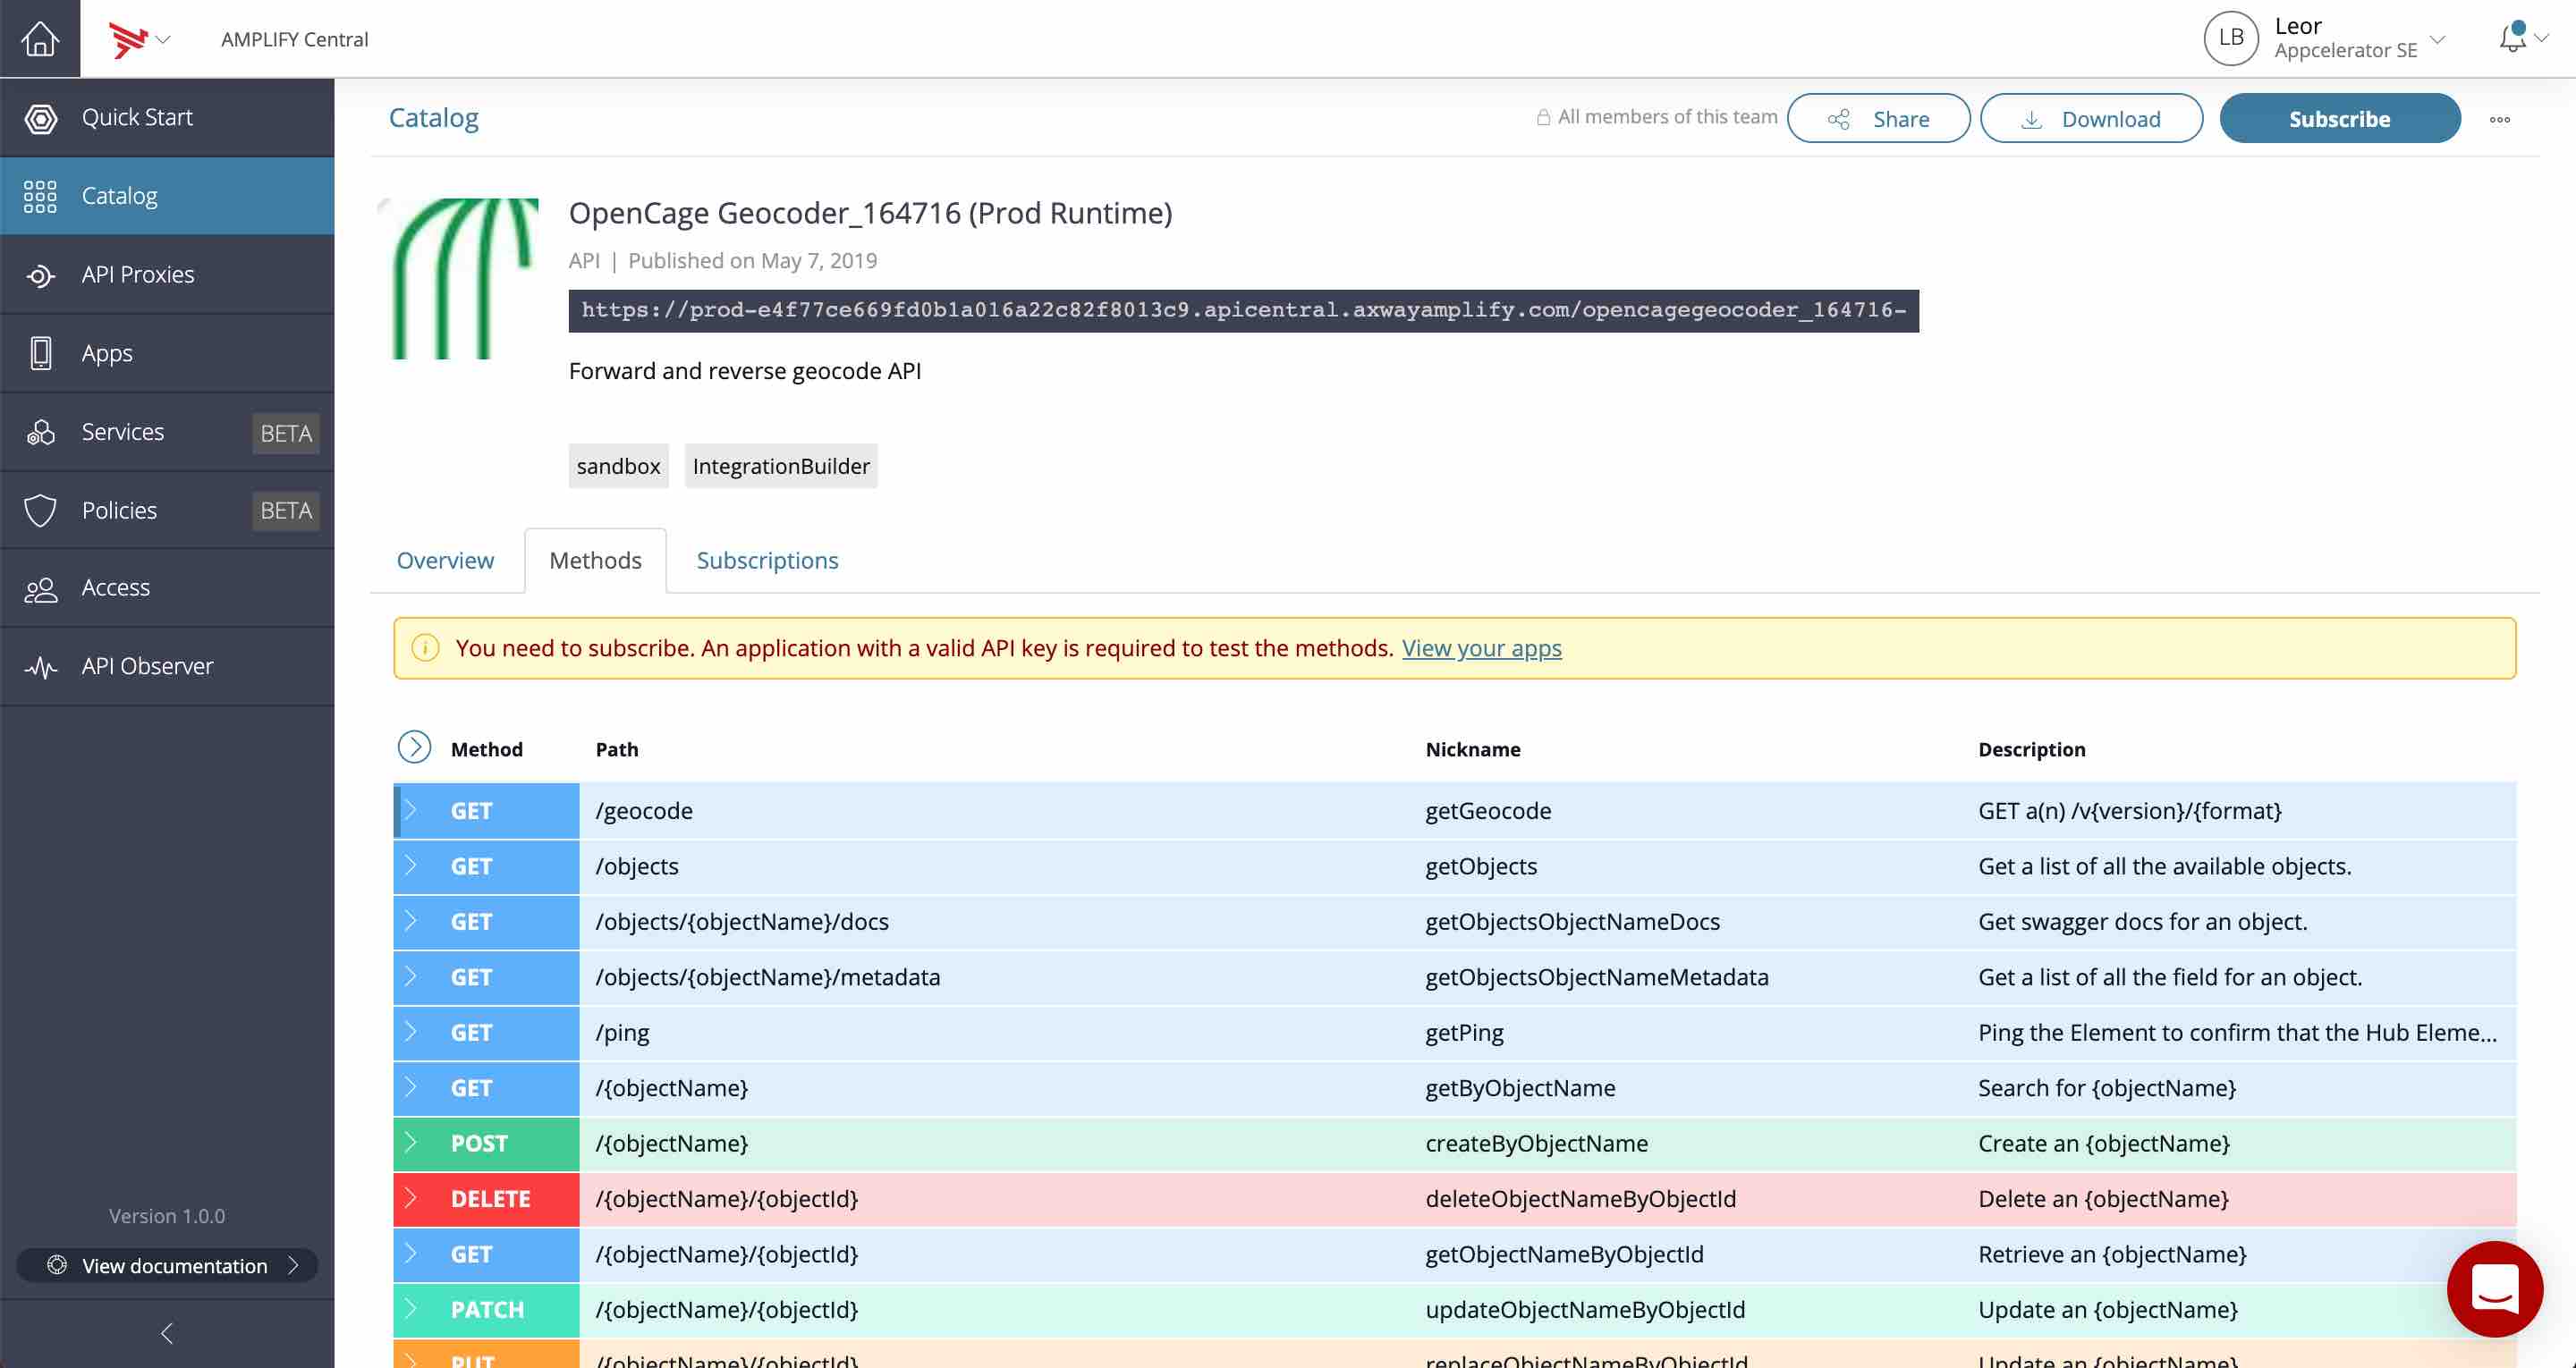Open the more options ellipsis menu
The width and height of the screenshot is (2576, 1368).
click(x=2500, y=120)
